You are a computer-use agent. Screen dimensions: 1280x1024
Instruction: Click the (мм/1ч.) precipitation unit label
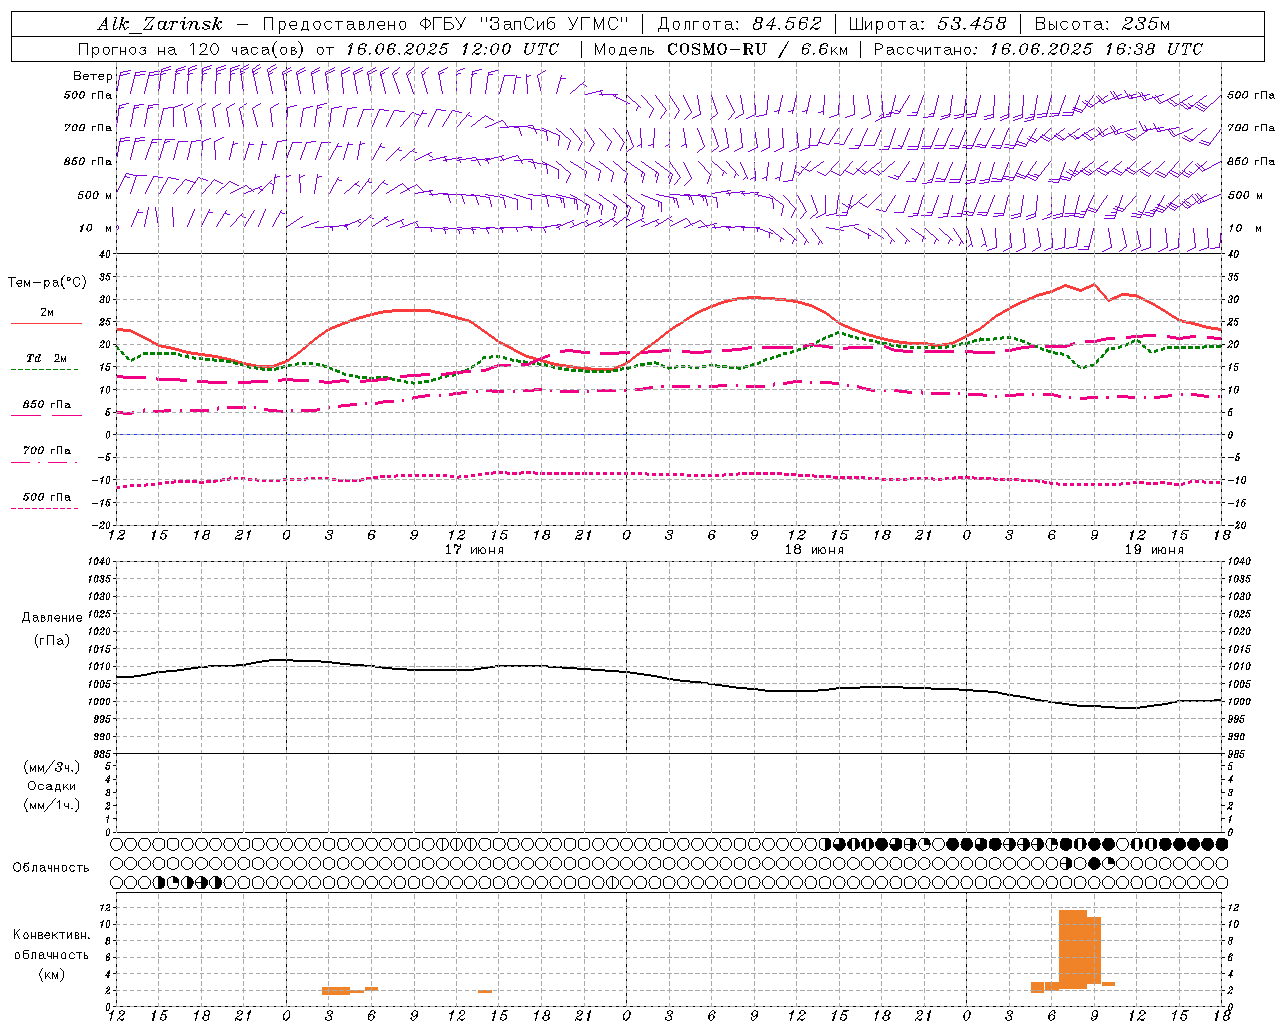[x=52, y=805]
